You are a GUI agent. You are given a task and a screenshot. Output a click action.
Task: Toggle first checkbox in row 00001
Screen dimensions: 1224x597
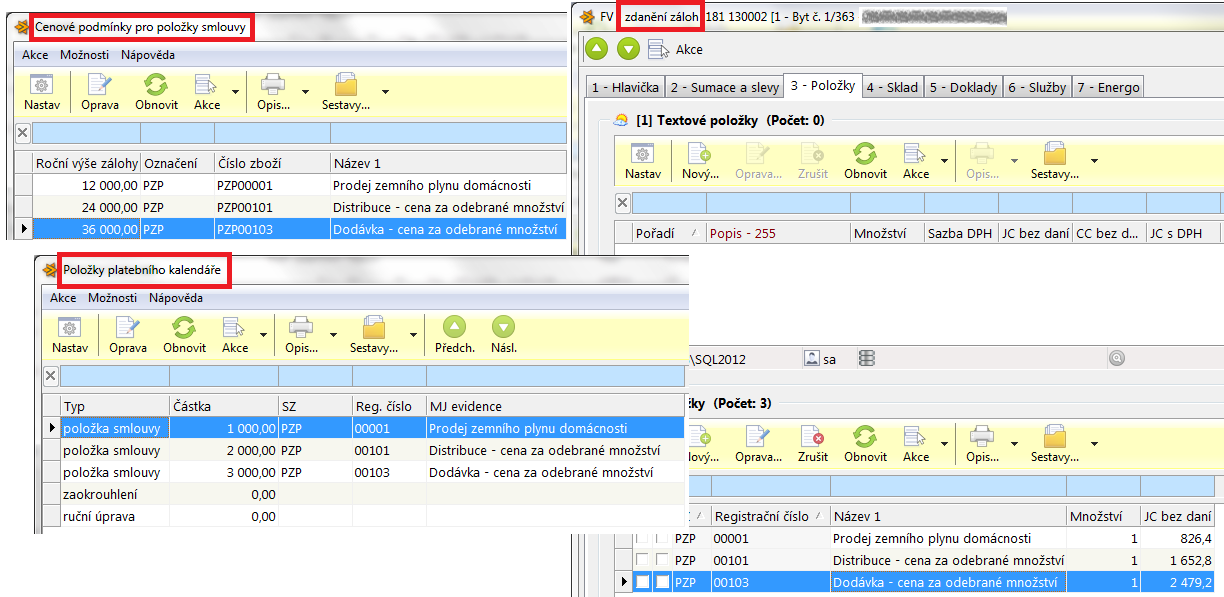[642, 539]
